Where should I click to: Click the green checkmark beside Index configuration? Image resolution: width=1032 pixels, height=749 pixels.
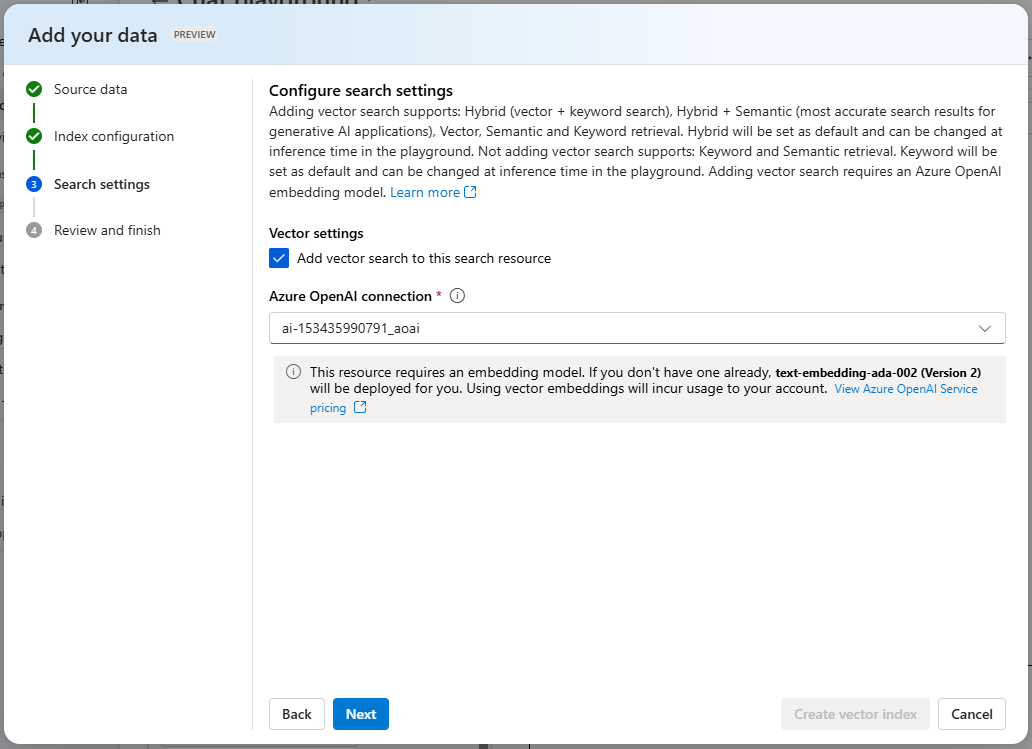coord(34,136)
